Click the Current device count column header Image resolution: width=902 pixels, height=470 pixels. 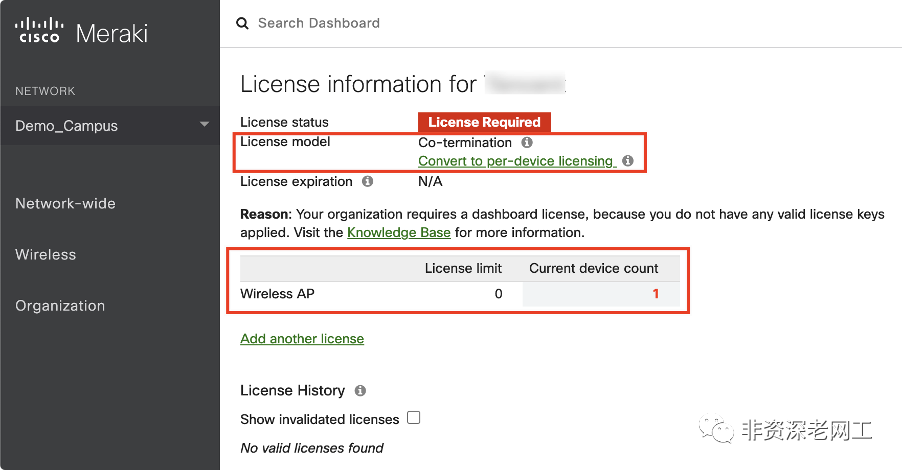593,268
